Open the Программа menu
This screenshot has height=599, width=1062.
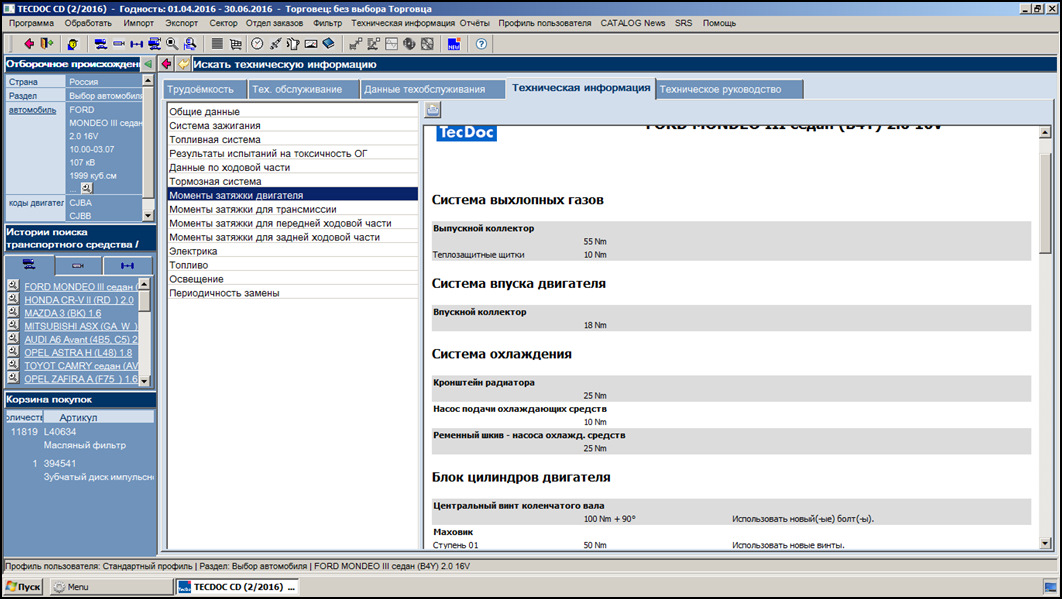[x=31, y=23]
